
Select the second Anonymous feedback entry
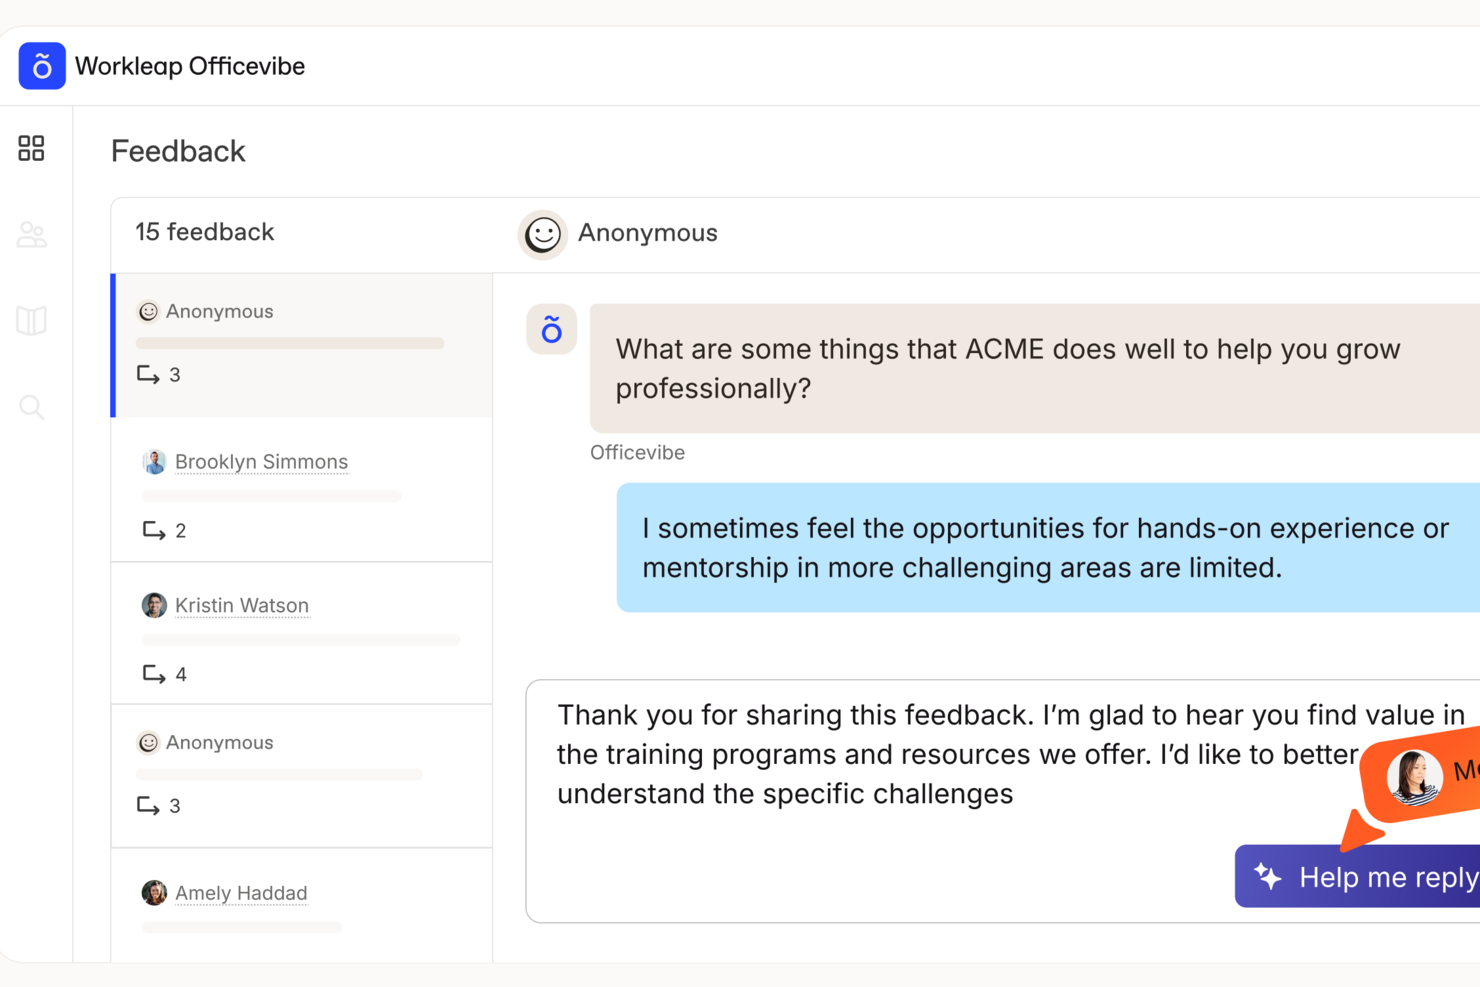point(300,775)
